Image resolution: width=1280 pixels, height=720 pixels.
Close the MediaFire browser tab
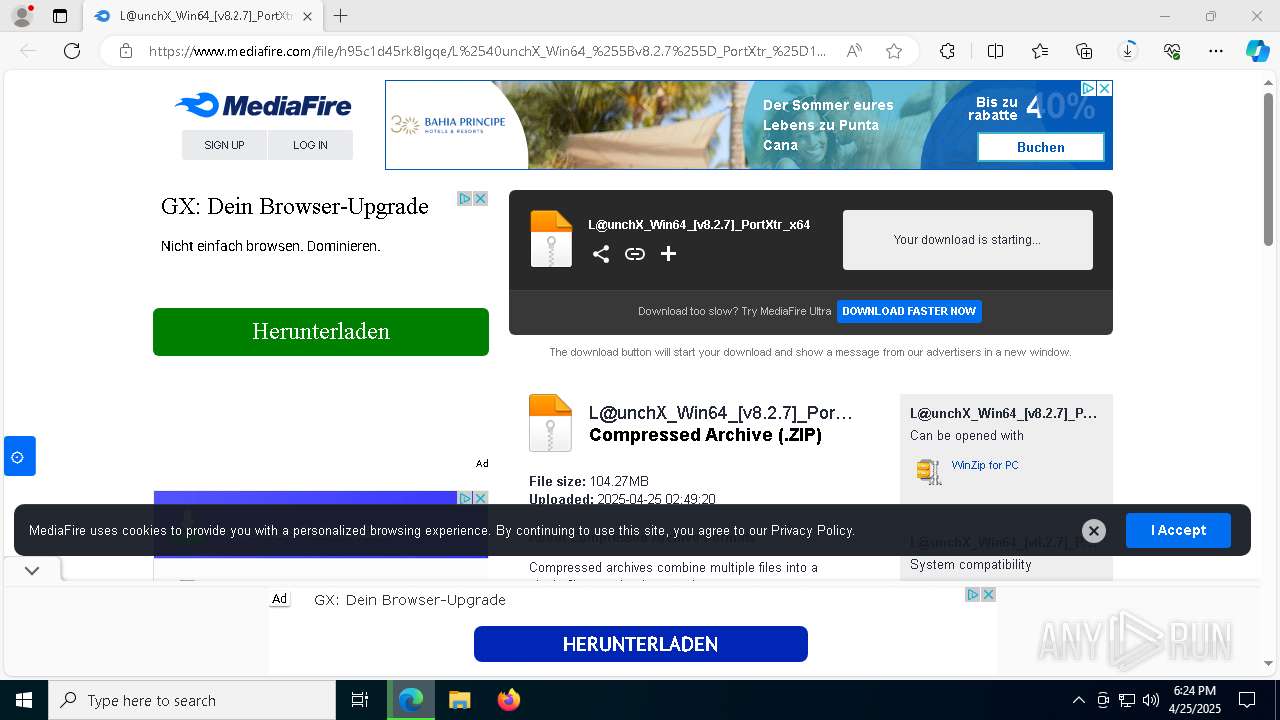pyautogui.click(x=307, y=16)
